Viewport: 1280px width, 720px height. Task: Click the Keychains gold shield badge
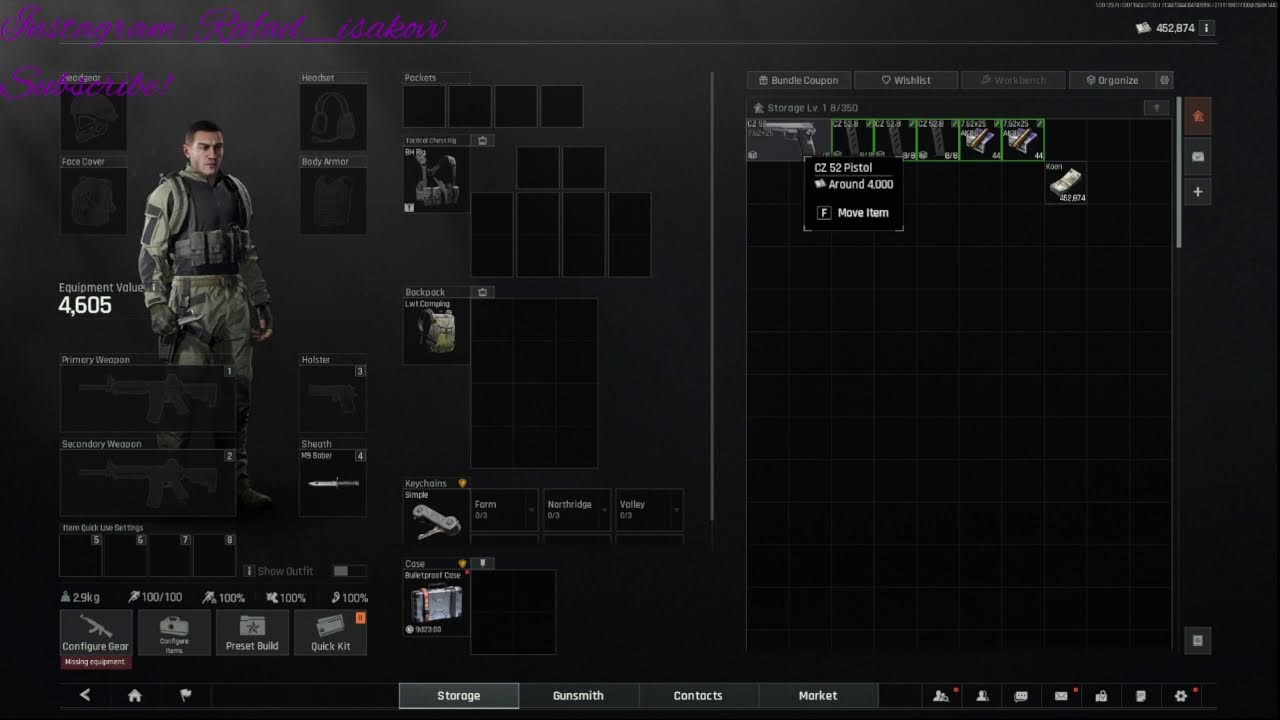tap(462, 483)
